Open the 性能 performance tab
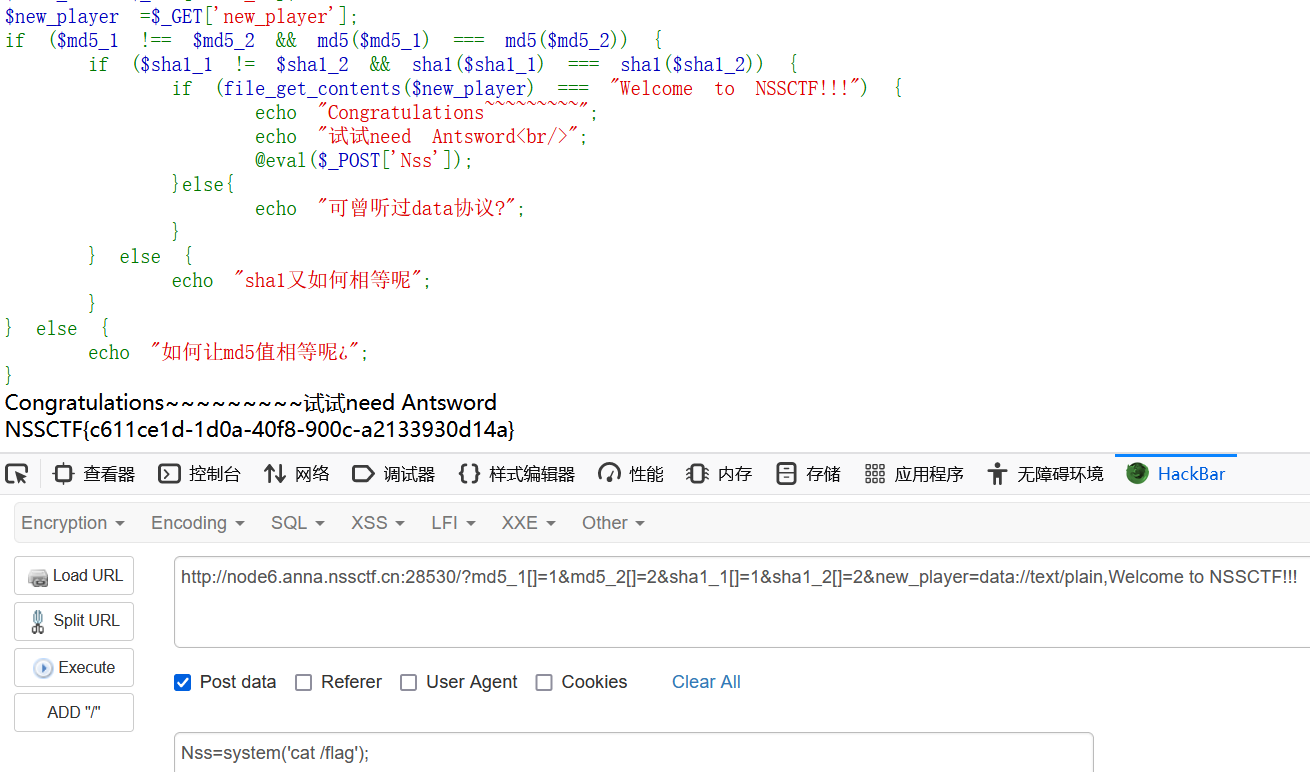 click(x=630, y=474)
